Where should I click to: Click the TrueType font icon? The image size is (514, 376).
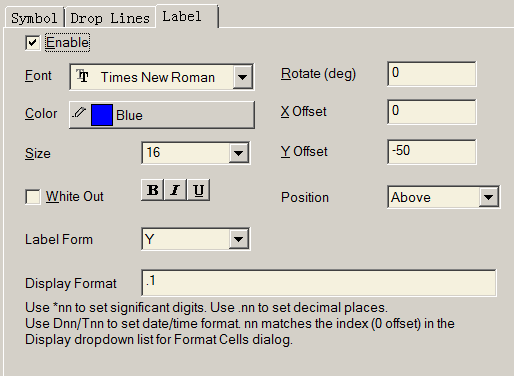coord(82,76)
